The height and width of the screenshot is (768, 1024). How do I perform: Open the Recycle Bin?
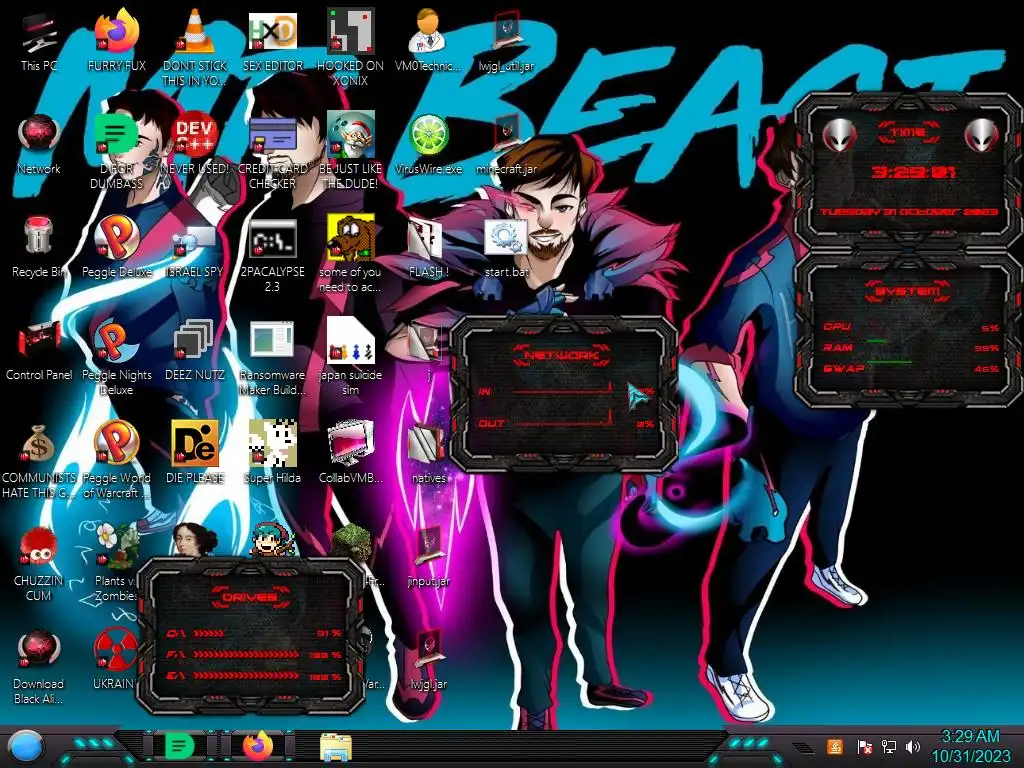click(x=39, y=248)
